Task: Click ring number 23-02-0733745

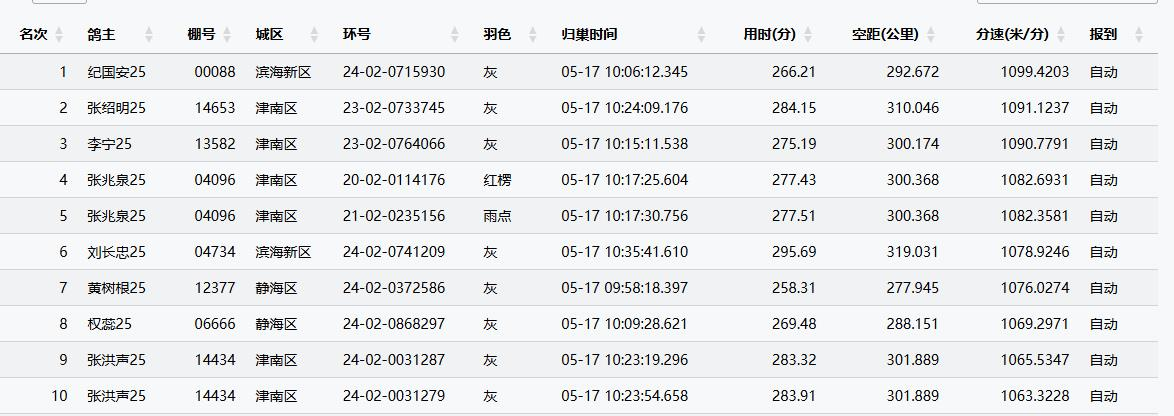Action: (x=393, y=108)
